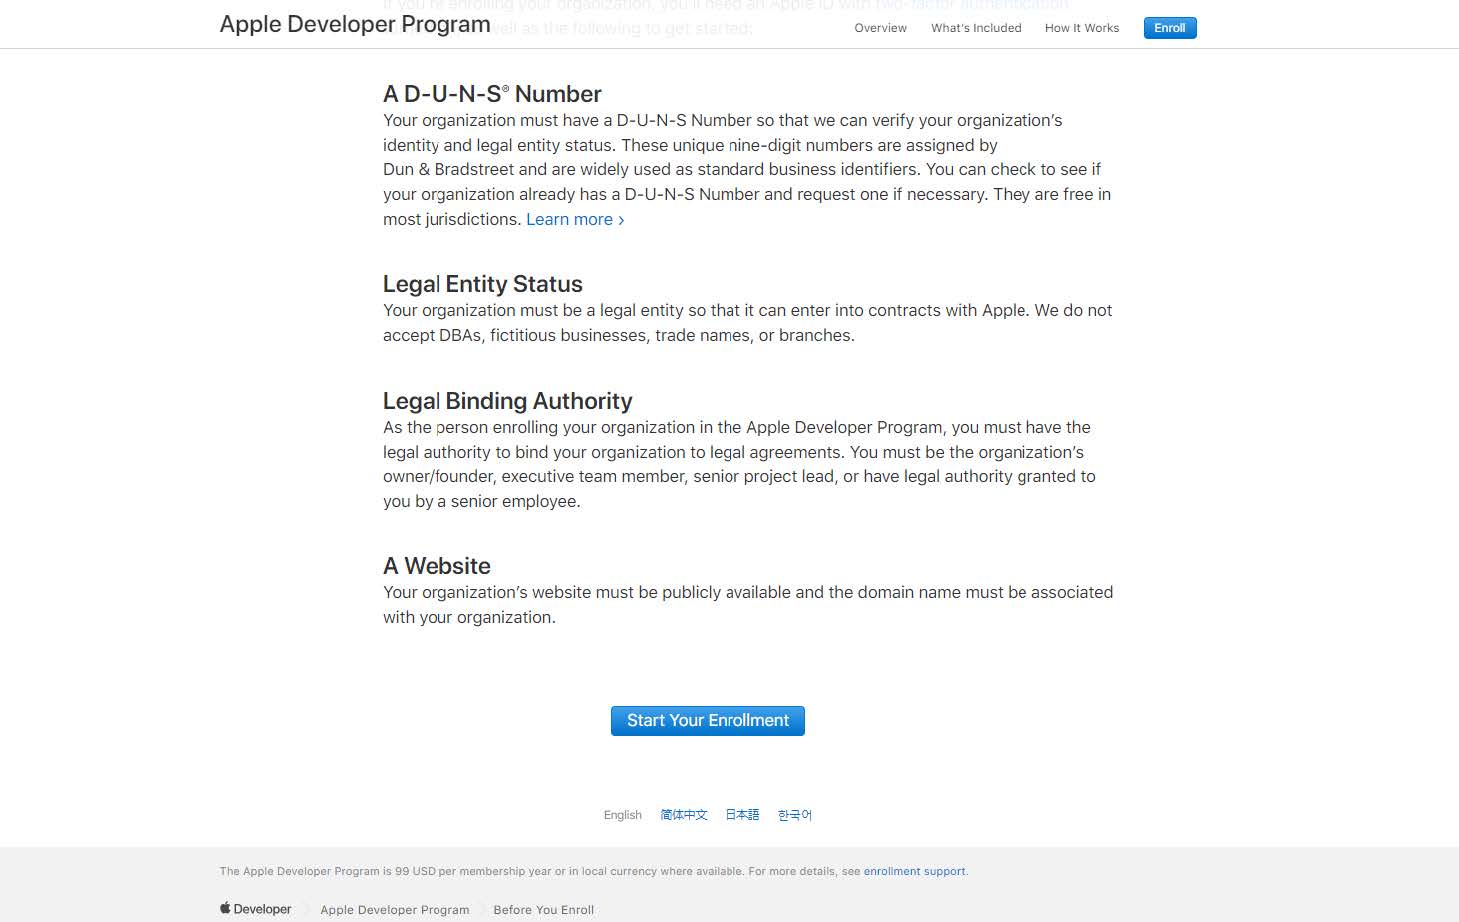Open the enrollment support link
Image resolution: width=1459 pixels, height=922 pixels.
coord(914,871)
